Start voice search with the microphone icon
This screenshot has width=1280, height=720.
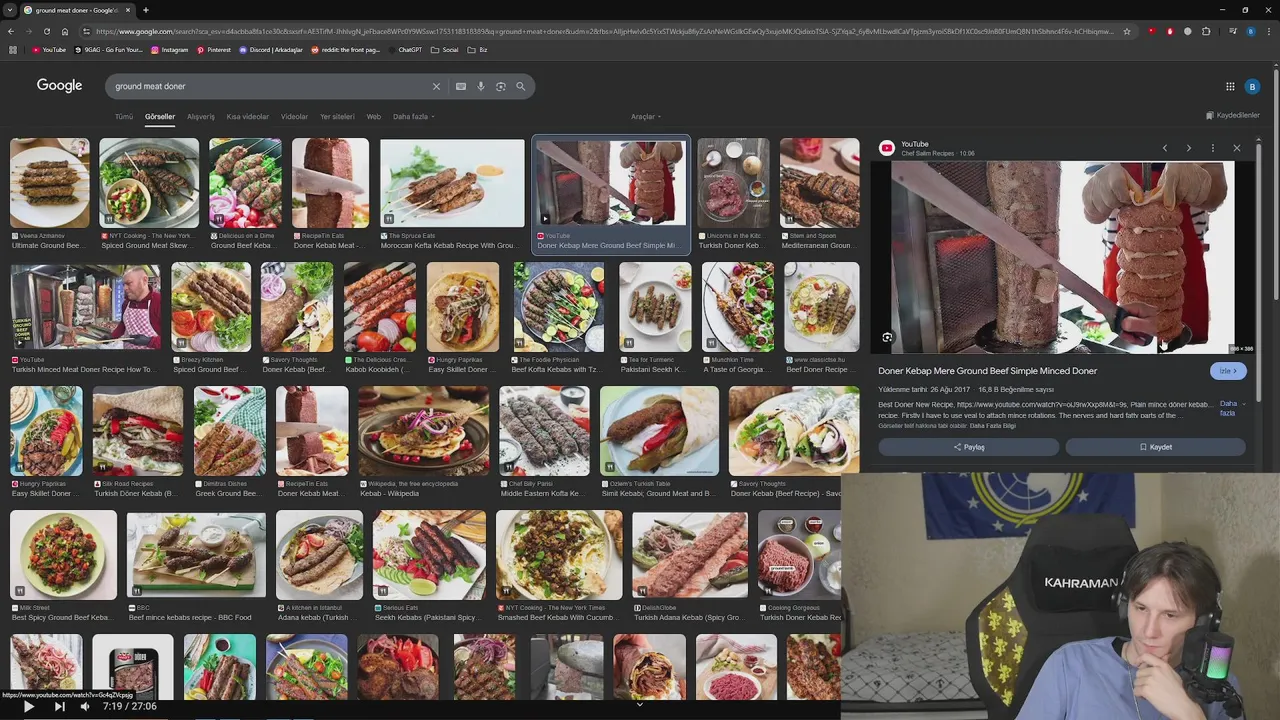(x=481, y=86)
